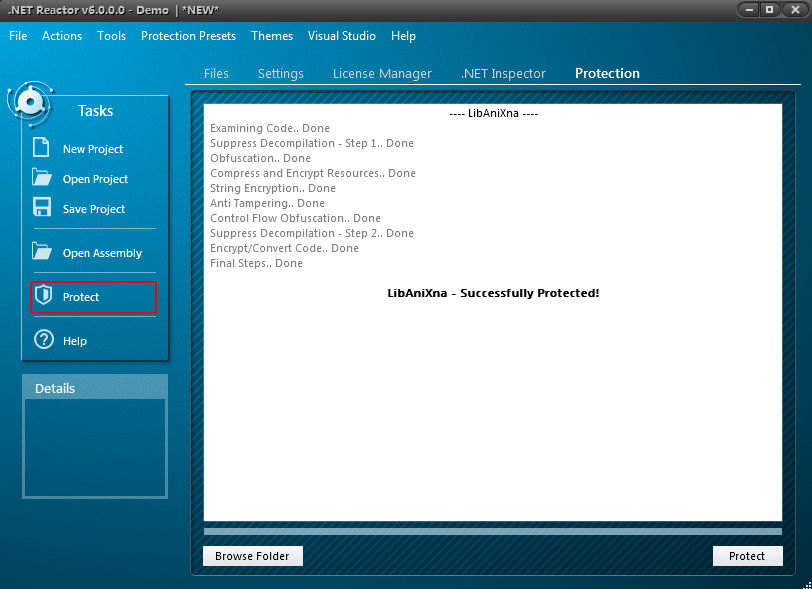Open the Tools menu
812x589 pixels.
coord(111,35)
